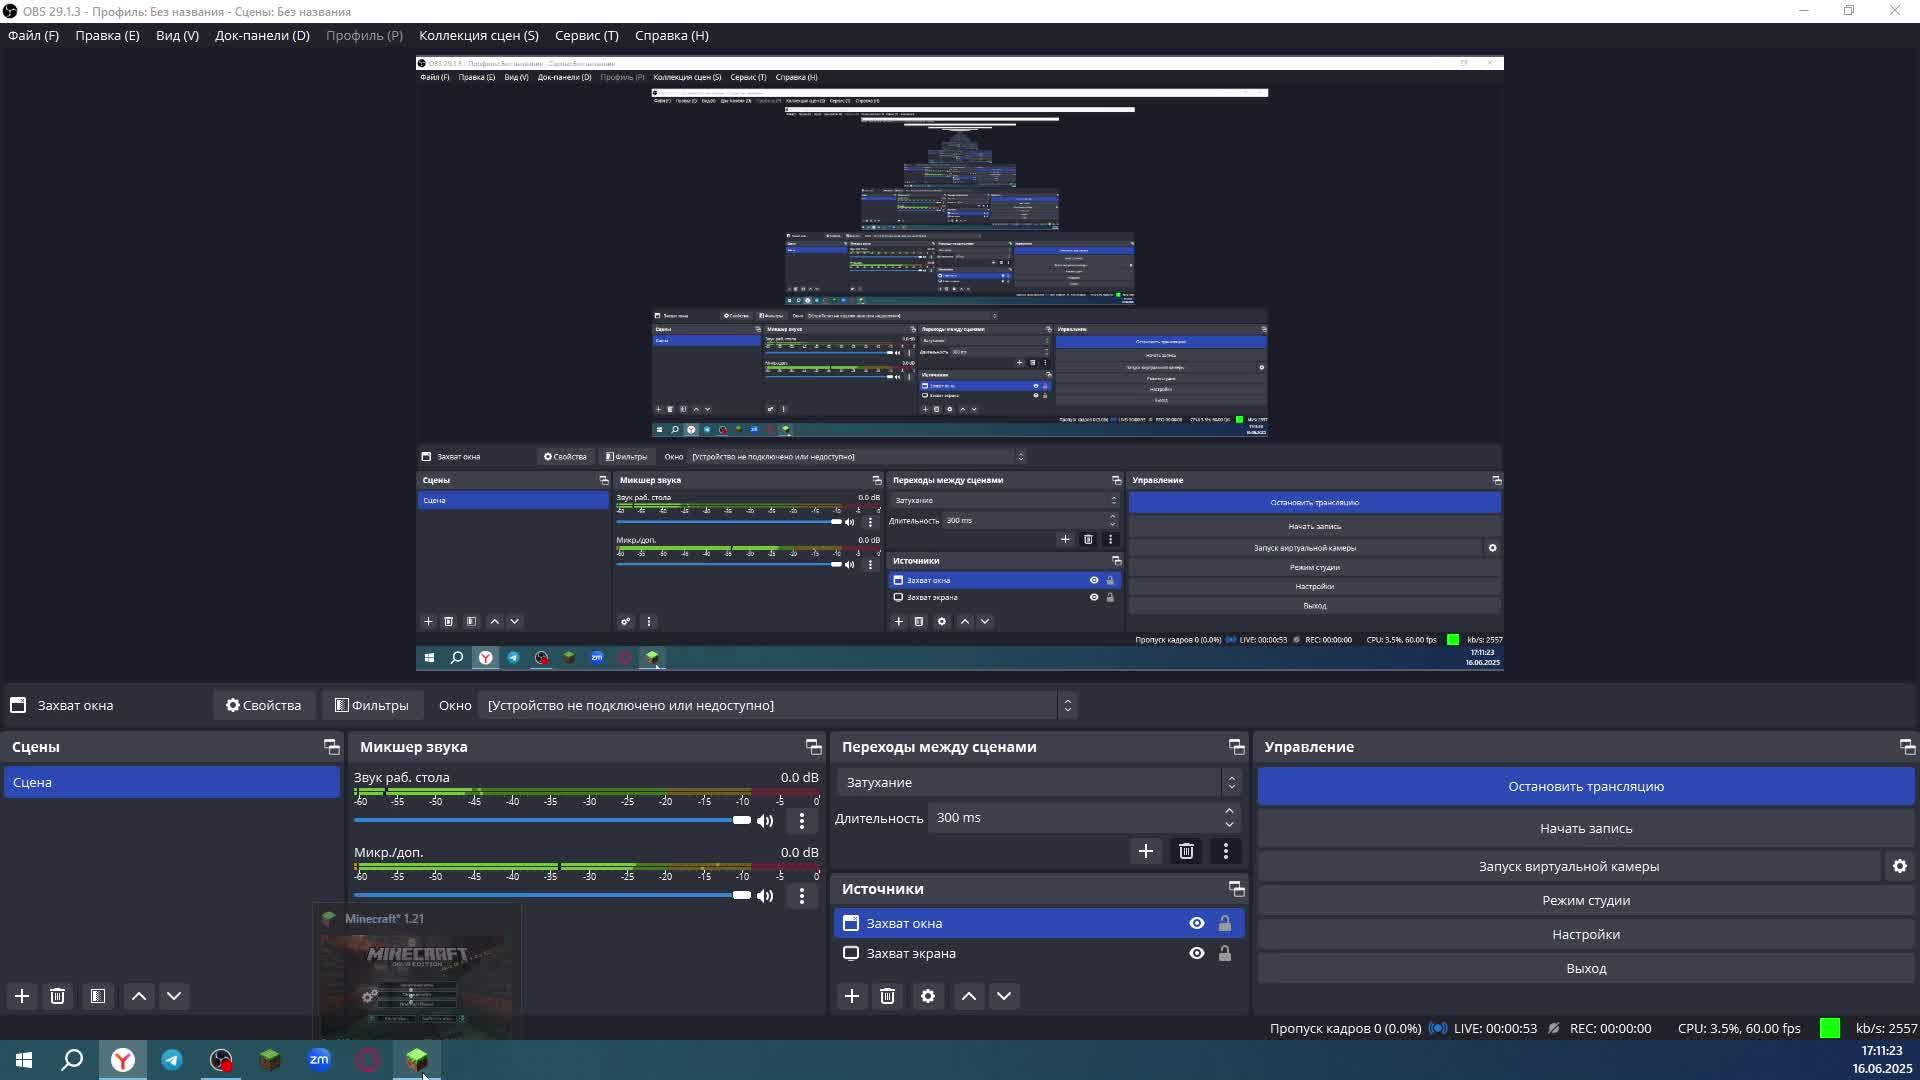This screenshot has width=1920, height=1080.
Task: Add a new scene with plus icon
Action: coord(22,996)
